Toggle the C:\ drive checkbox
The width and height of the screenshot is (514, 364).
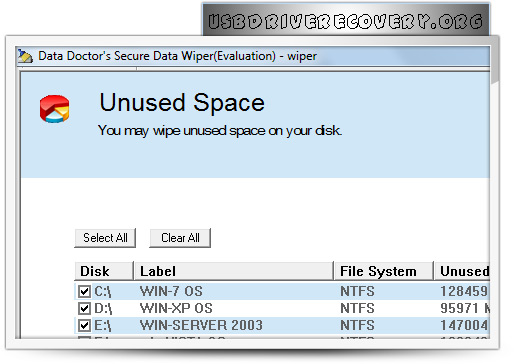84,291
